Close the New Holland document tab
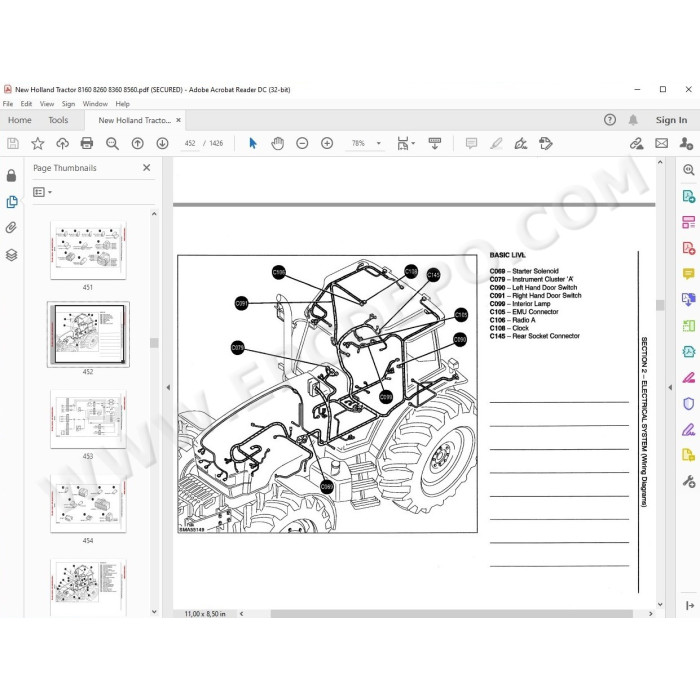The height and width of the screenshot is (700, 700). click(x=178, y=120)
